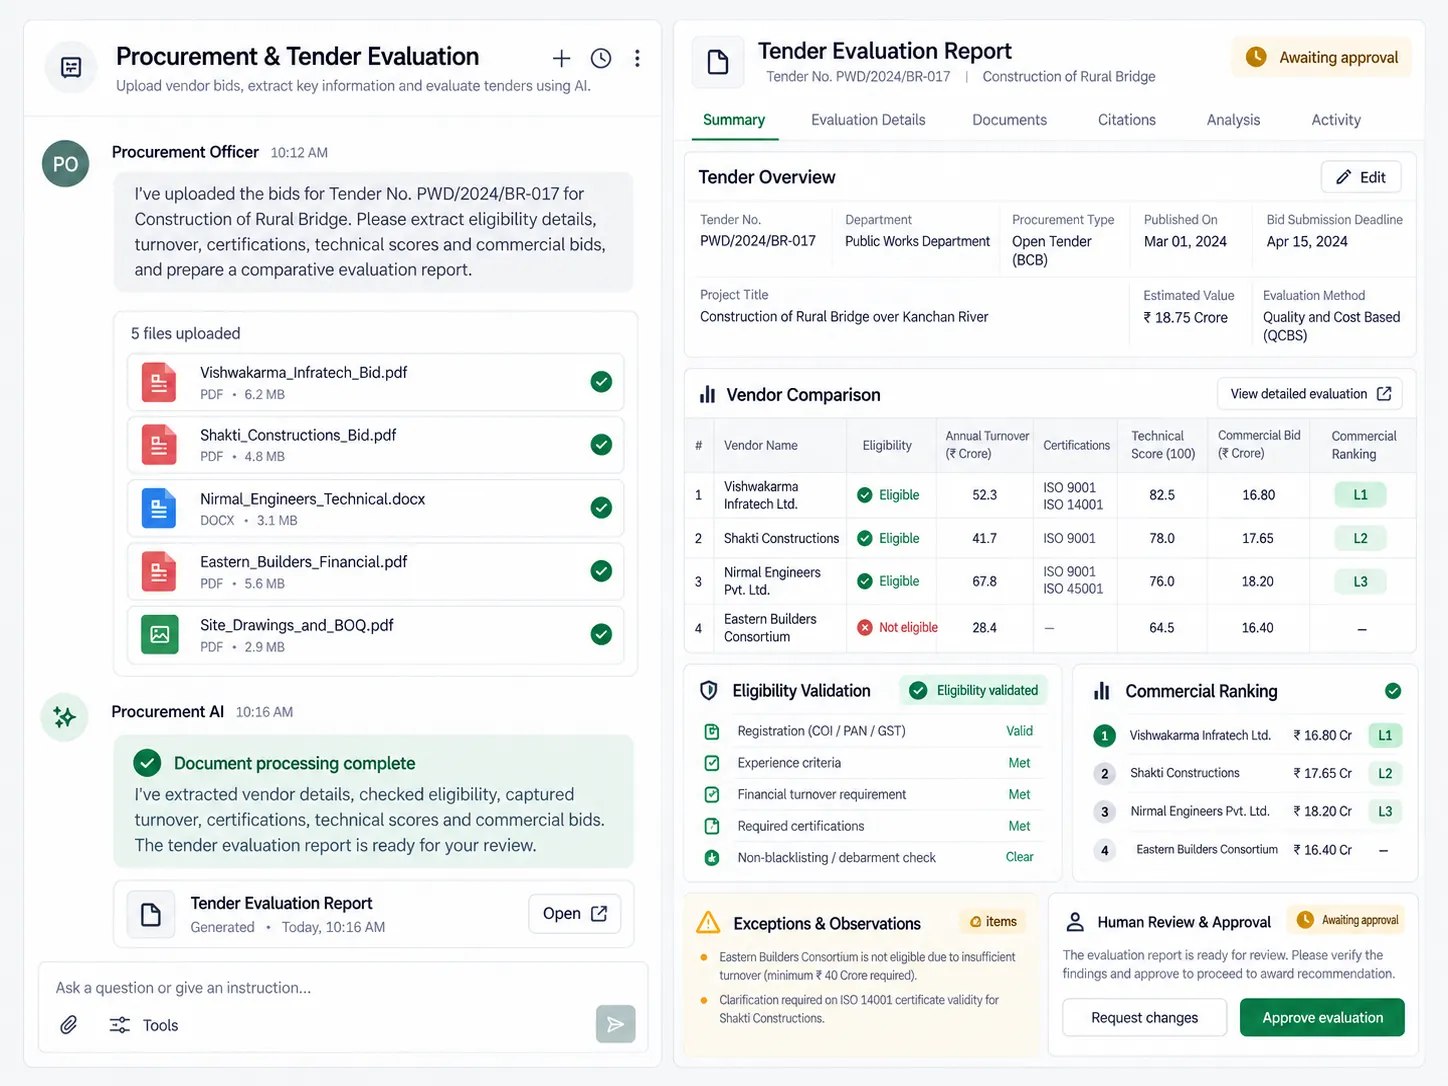Click the Document processing complete check icon

[147, 763]
